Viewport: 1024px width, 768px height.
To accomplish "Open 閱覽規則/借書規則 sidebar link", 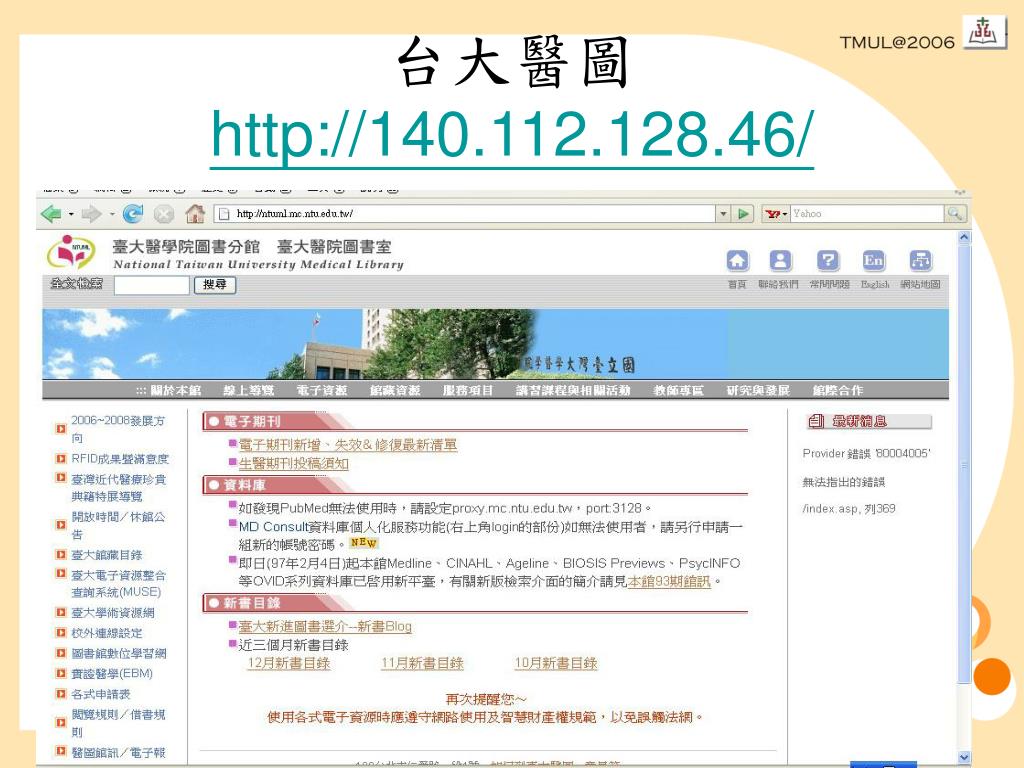I will pos(118,723).
